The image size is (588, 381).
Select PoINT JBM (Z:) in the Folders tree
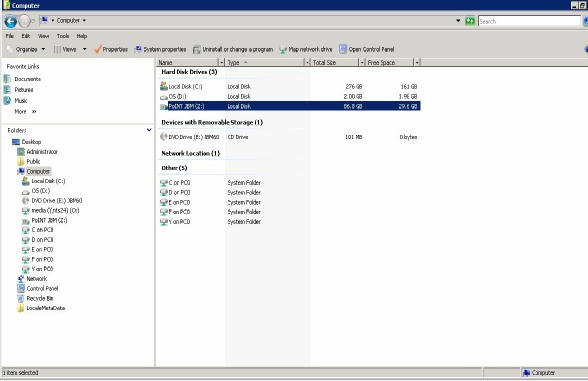tap(49, 220)
